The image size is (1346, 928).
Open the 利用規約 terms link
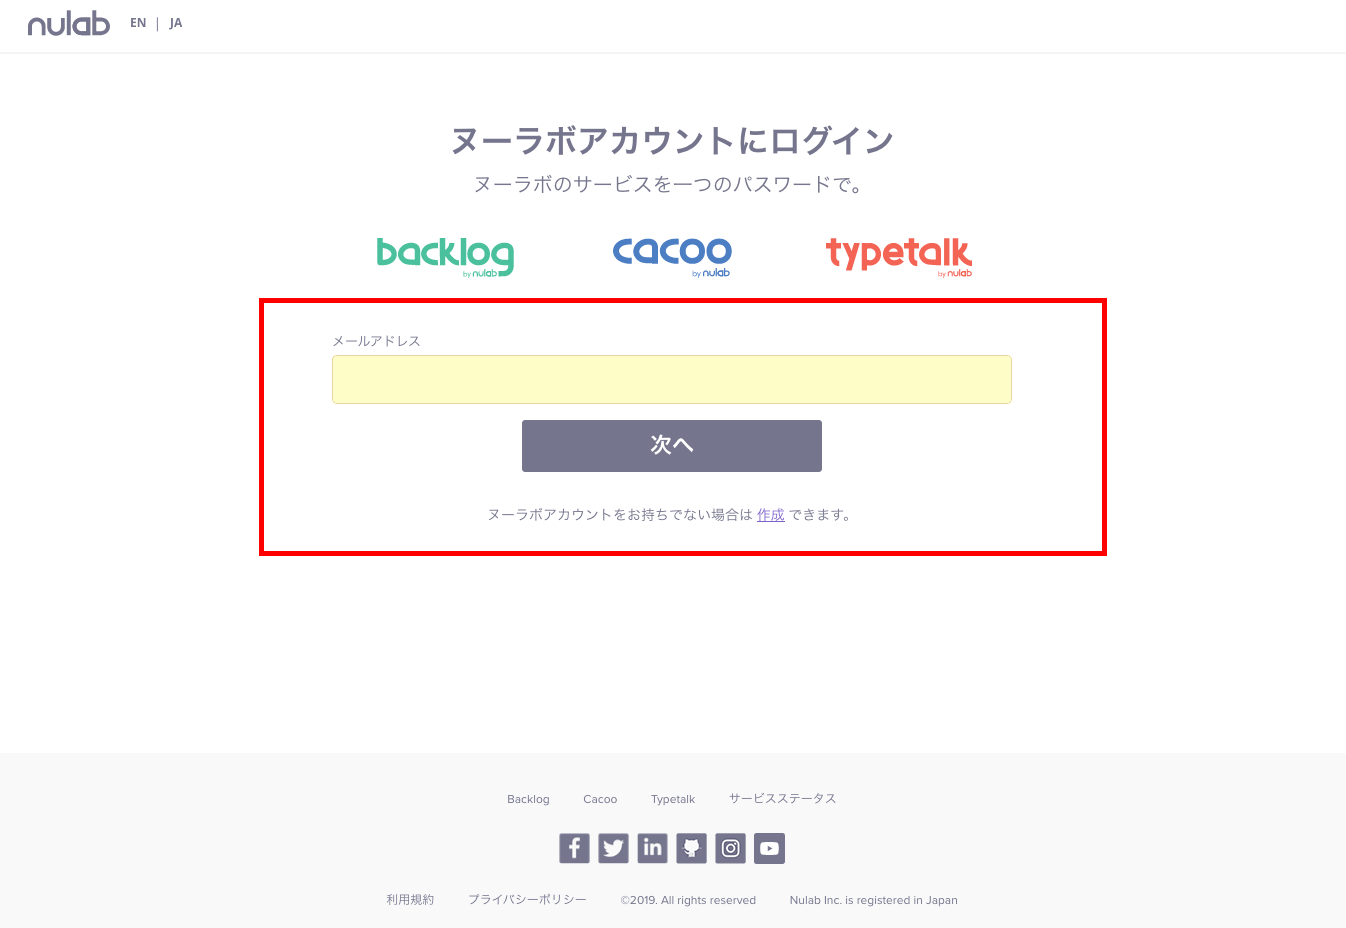tap(410, 900)
